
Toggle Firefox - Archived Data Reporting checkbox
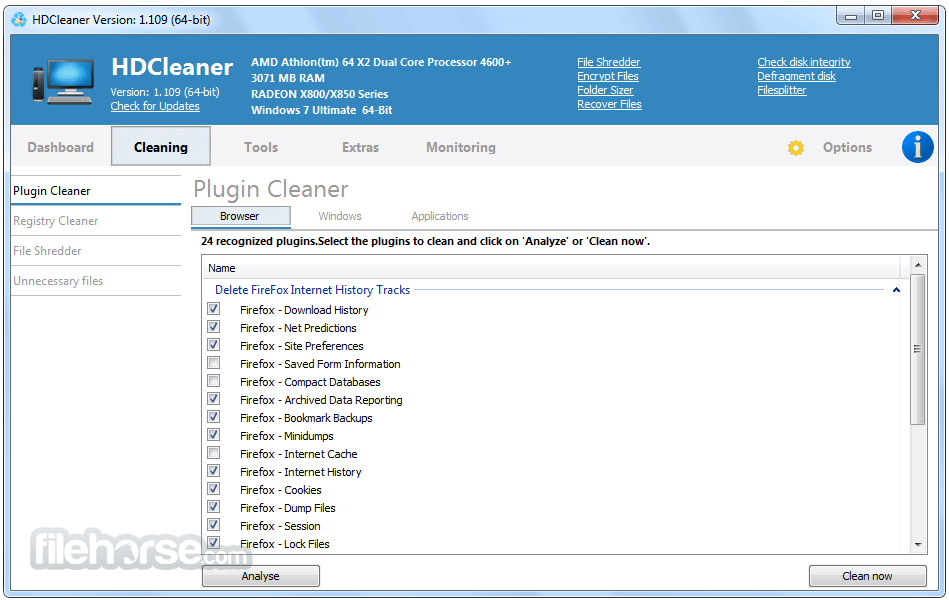(x=214, y=399)
